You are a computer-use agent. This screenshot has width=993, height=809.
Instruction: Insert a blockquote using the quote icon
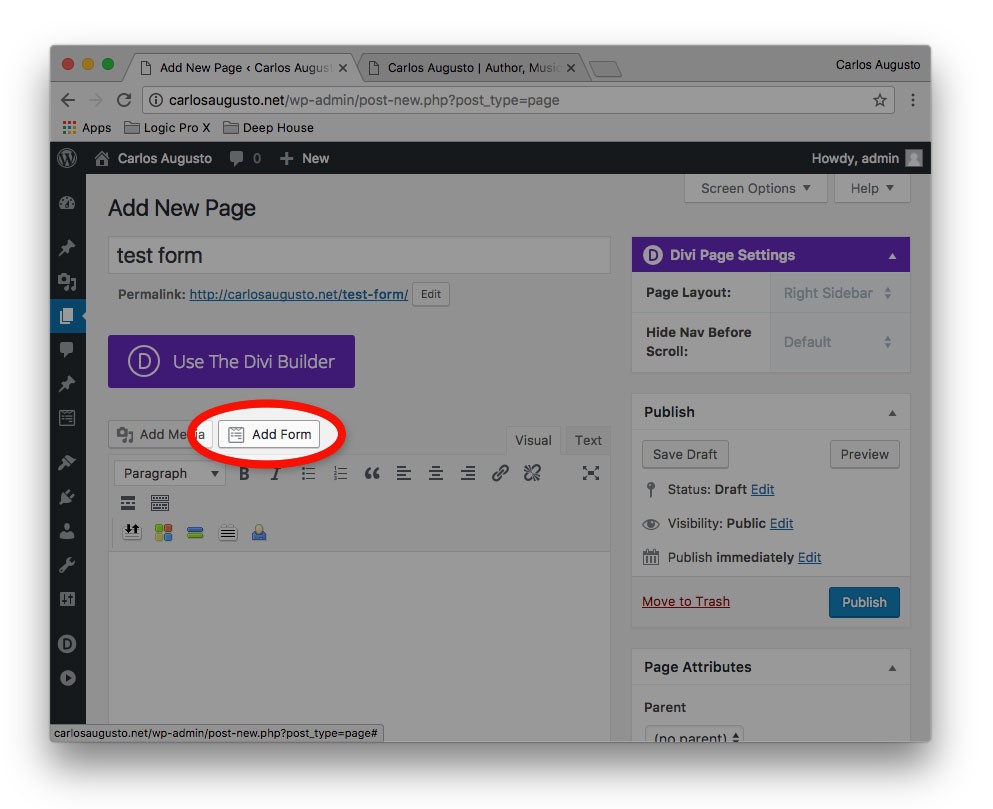point(372,474)
